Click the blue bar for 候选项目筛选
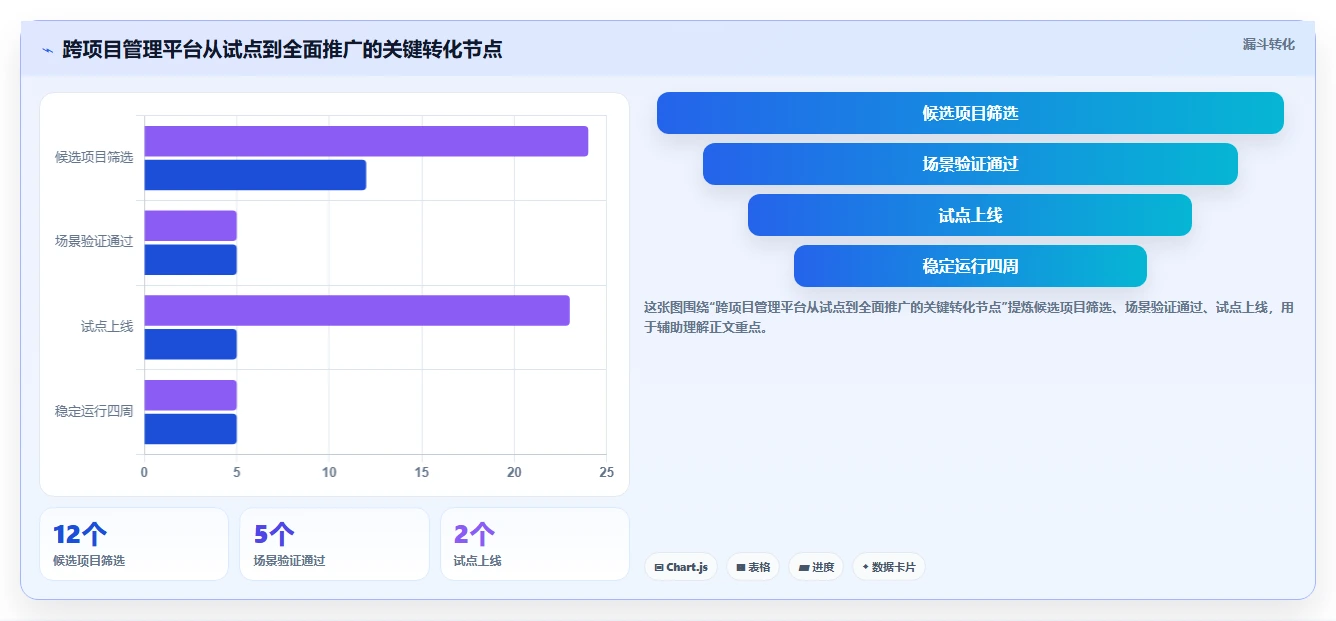This screenshot has height=621, width=1336. pyautogui.click(x=255, y=175)
